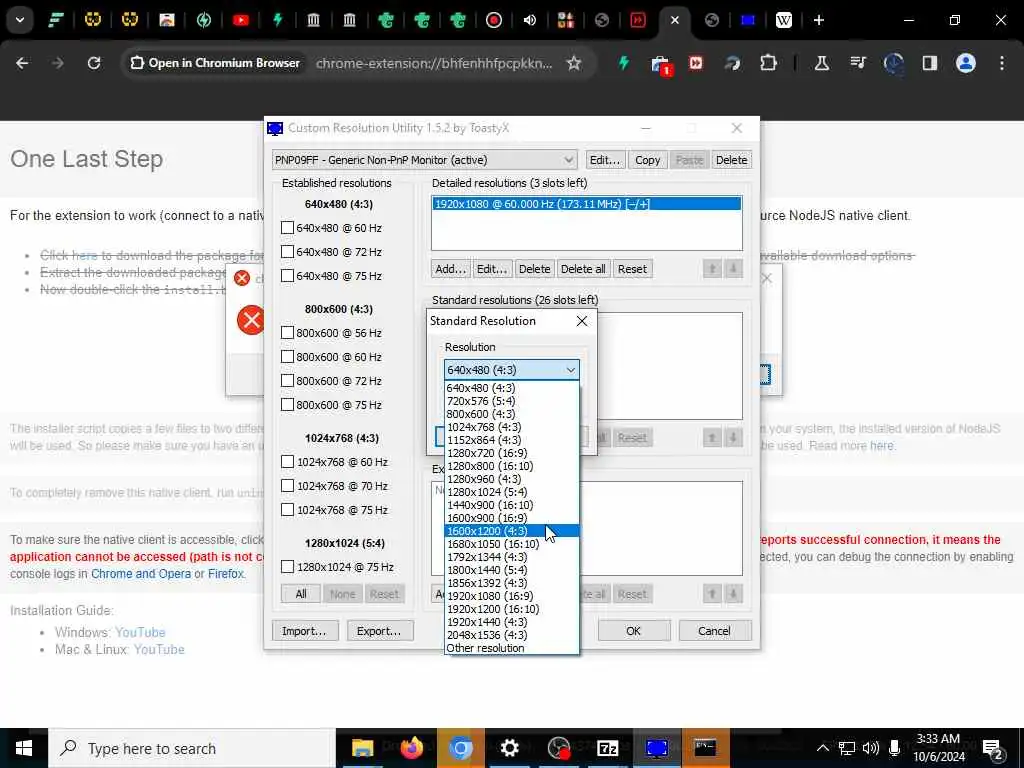The image size is (1024, 768).
Task: Confirm with the main OK button
Action: click(x=633, y=631)
